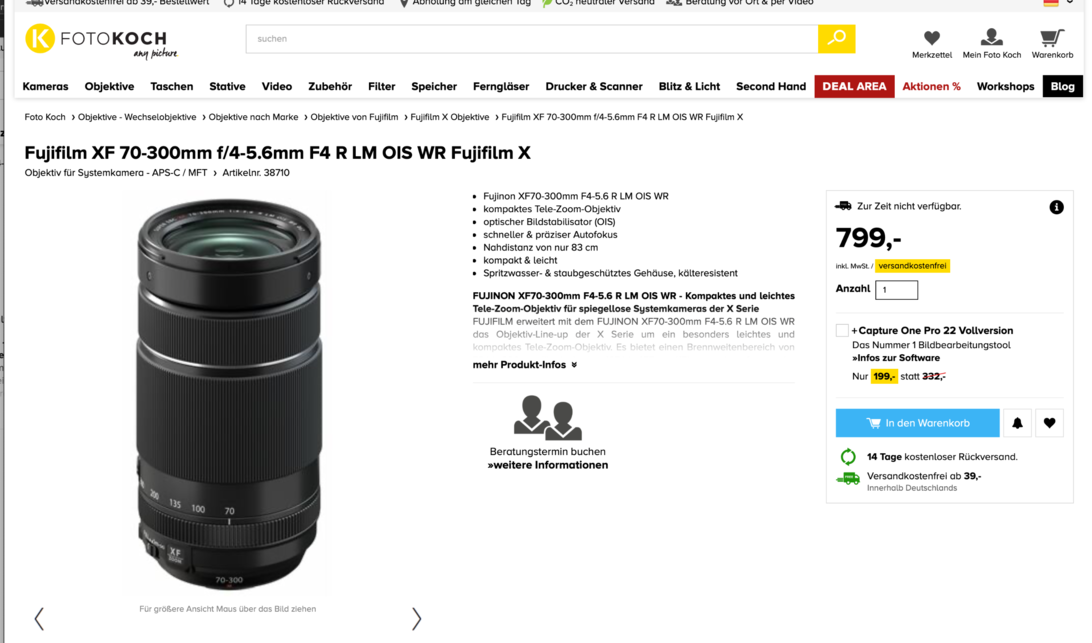Click the In den Warenkorb button
The height and width of the screenshot is (643, 1092).
pyautogui.click(x=917, y=423)
